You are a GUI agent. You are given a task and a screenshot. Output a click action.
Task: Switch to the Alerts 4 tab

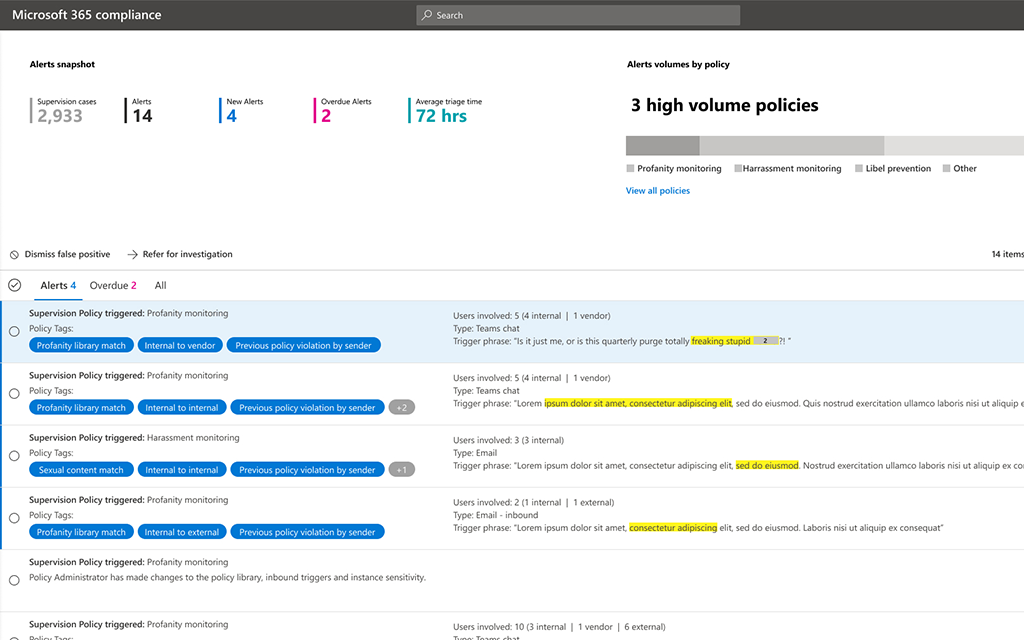pyautogui.click(x=58, y=285)
